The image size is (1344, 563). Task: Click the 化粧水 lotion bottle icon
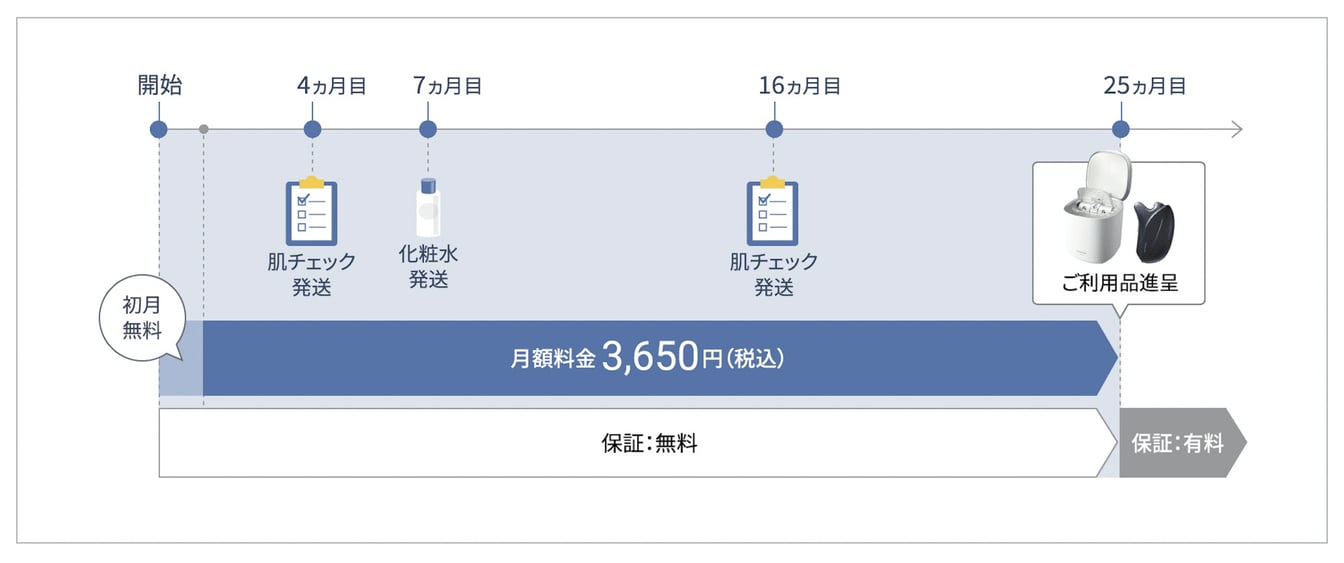pos(428,208)
